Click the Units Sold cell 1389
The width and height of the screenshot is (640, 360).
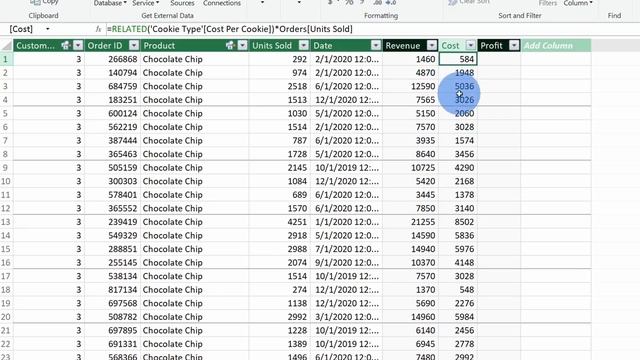point(279,344)
